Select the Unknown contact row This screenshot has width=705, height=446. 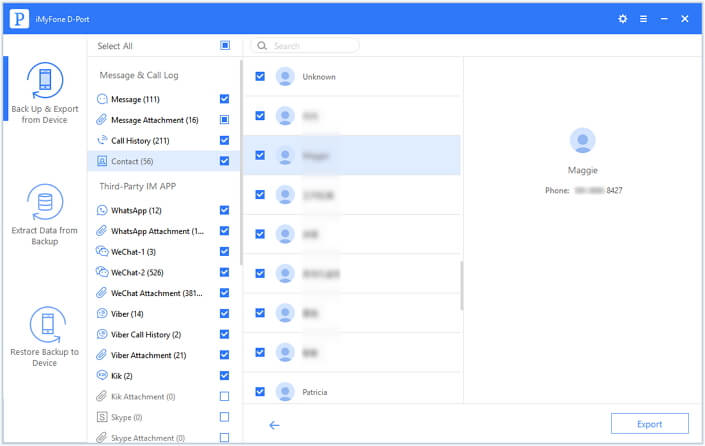click(352, 77)
